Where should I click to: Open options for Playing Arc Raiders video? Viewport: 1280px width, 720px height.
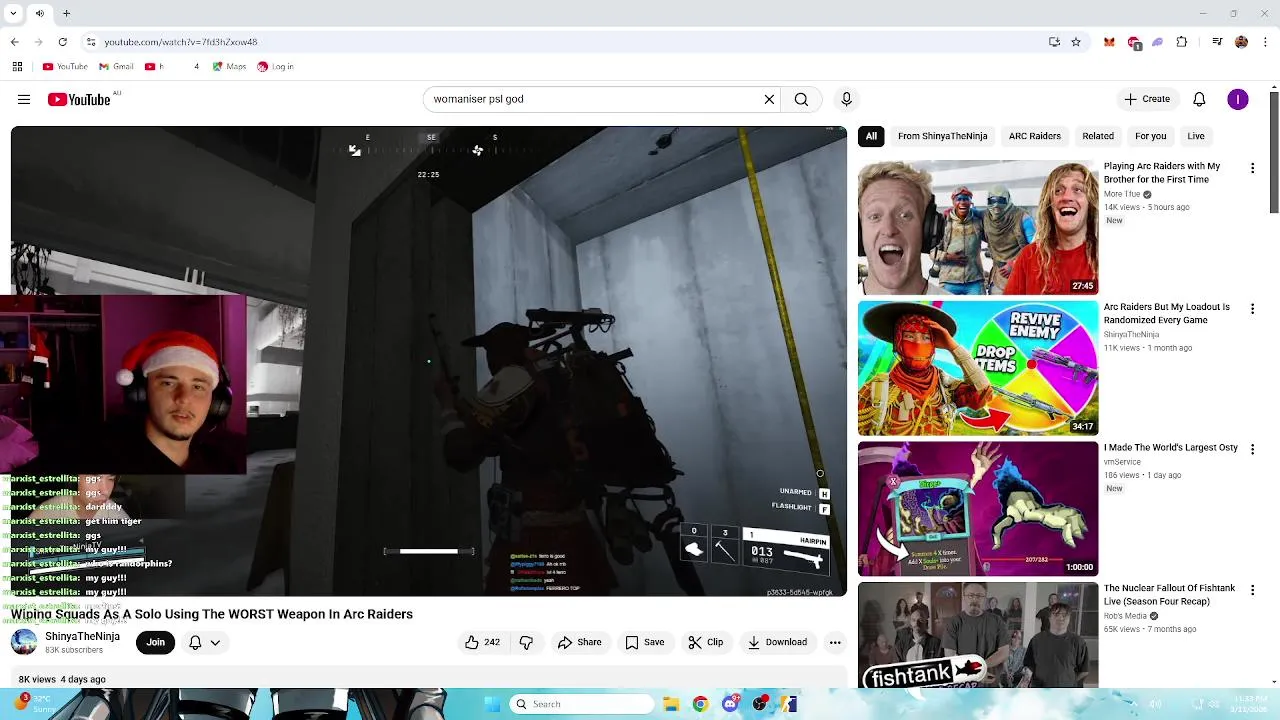point(1252,168)
